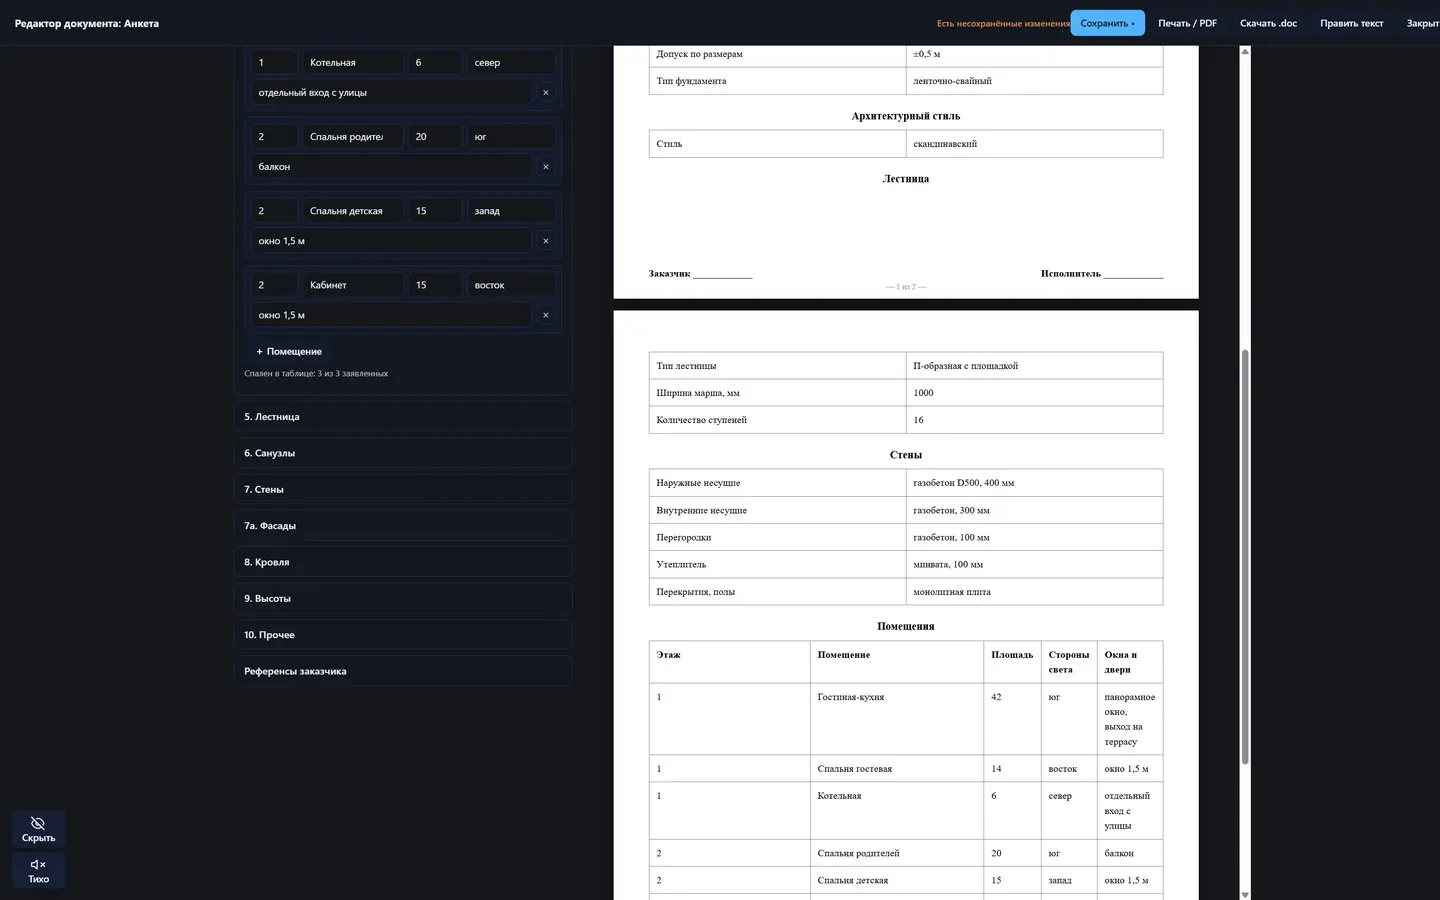
Task: Expand Референсы заказчика section
Action: click(403, 671)
